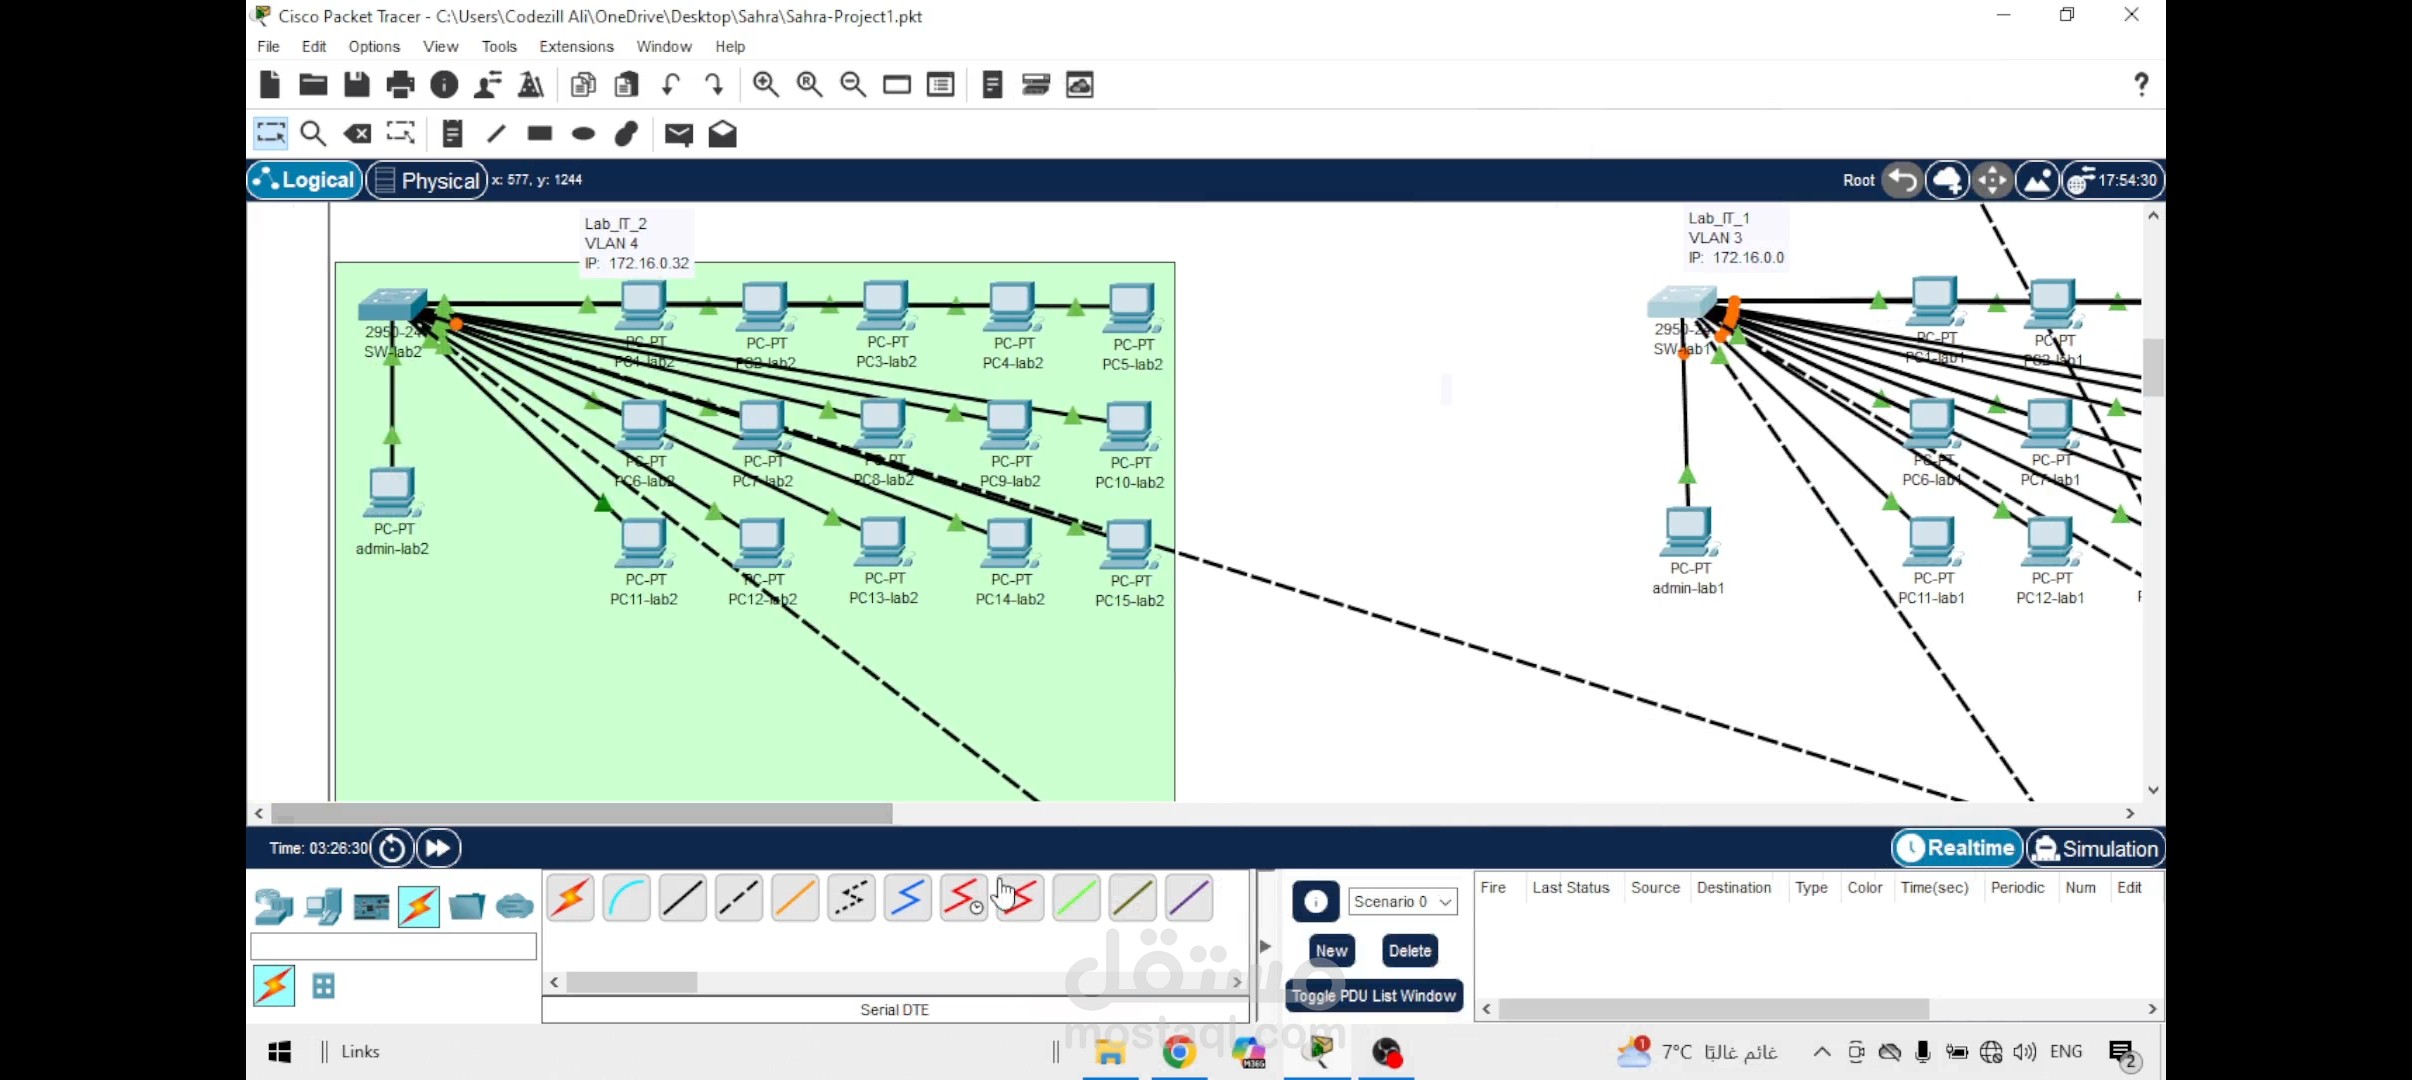Click the SW-lab2 switch device
The width and height of the screenshot is (2412, 1080).
point(393,305)
